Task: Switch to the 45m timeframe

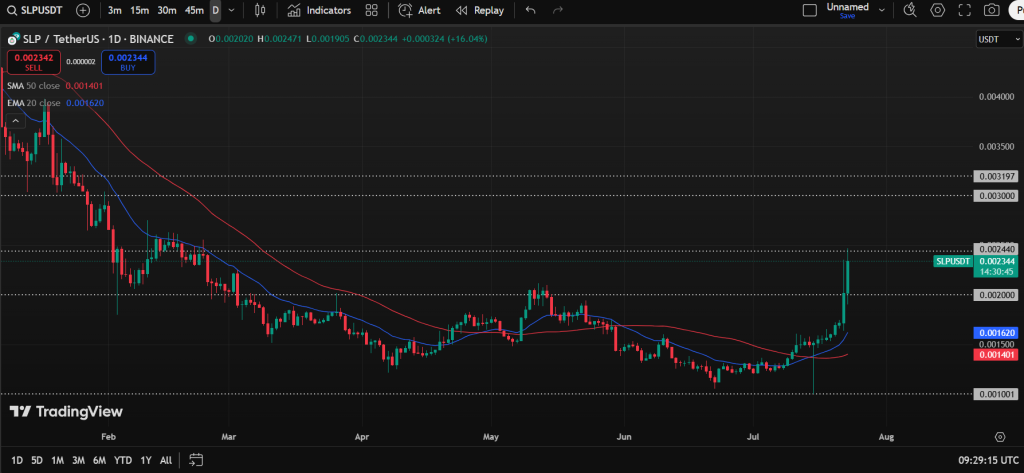Action: [194, 10]
